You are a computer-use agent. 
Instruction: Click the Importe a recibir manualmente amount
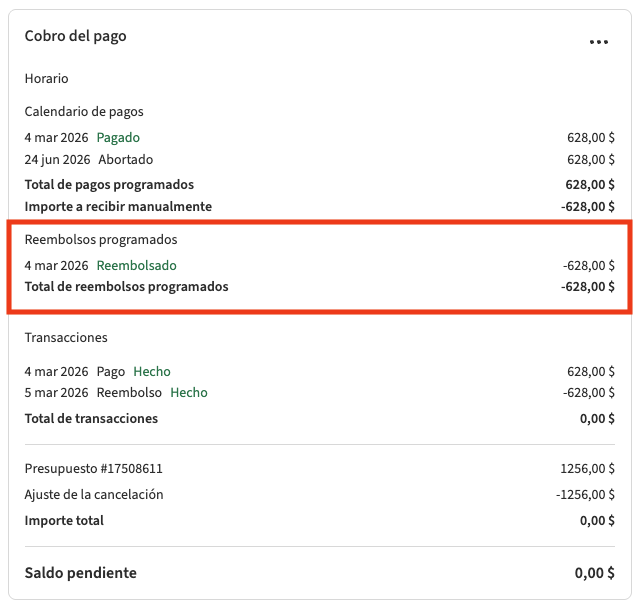tap(587, 206)
